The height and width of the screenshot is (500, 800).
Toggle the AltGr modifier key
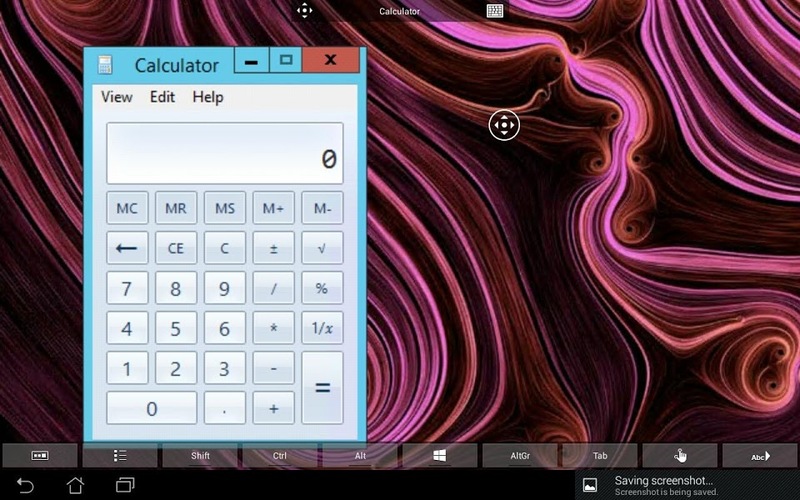tap(520, 456)
